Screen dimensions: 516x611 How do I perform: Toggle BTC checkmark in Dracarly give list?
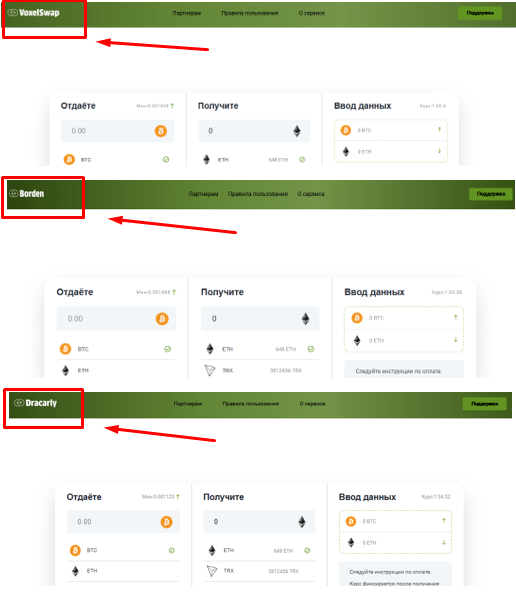point(171,551)
